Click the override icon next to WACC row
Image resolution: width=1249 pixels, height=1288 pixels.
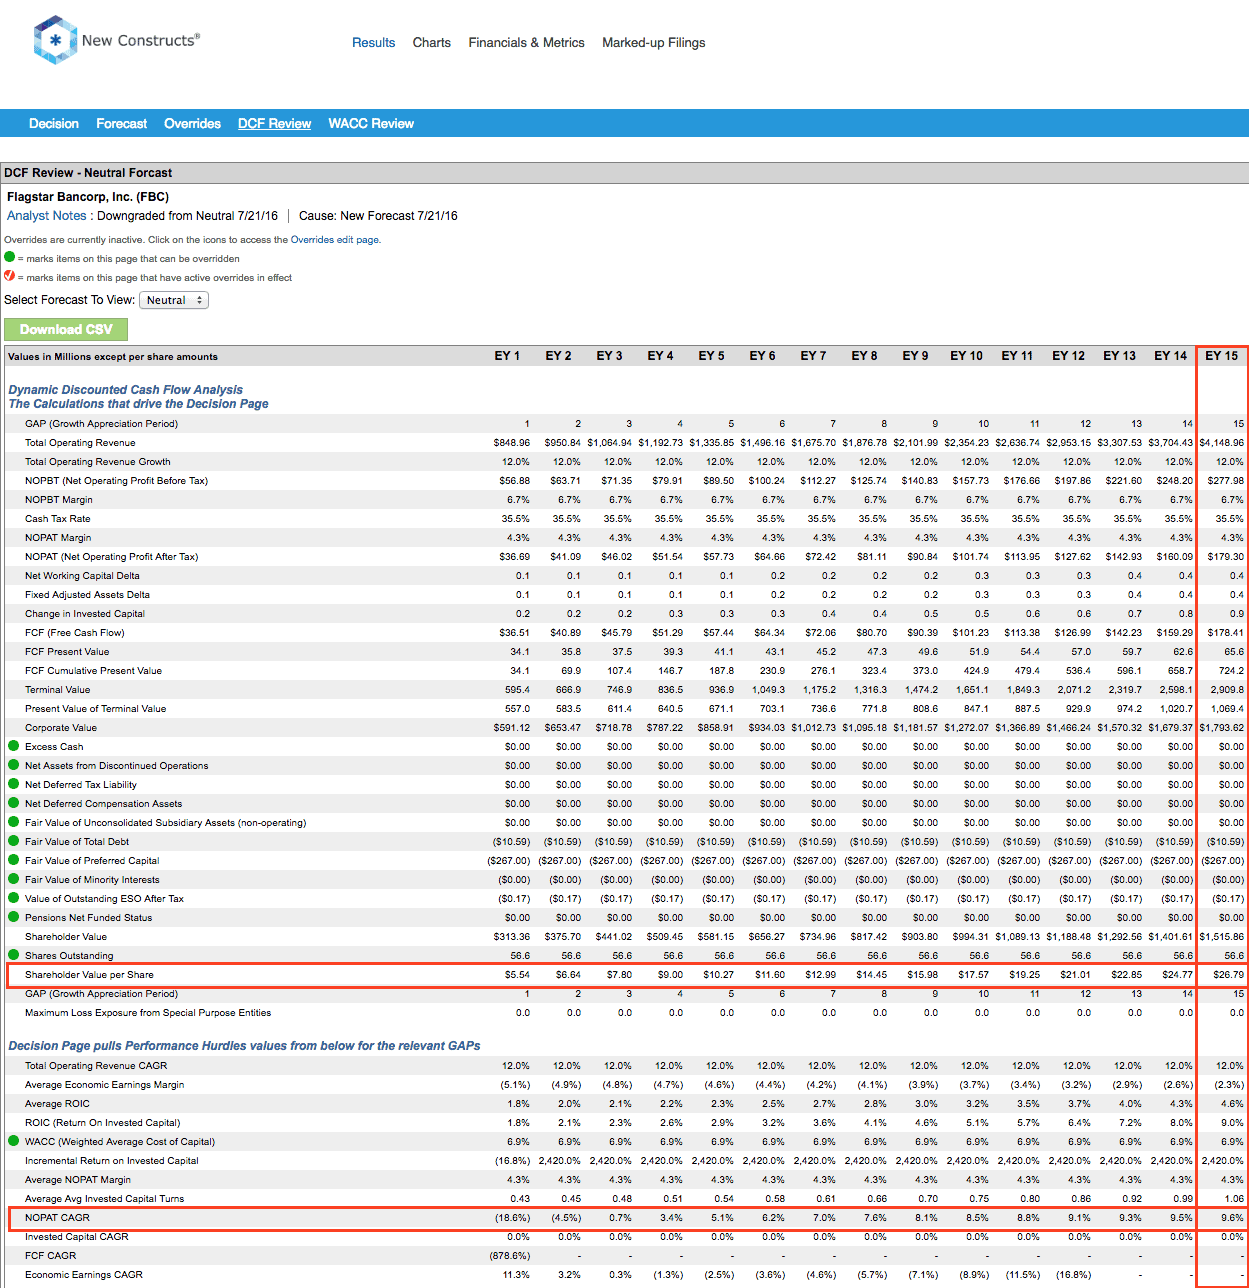pos(14,1141)
